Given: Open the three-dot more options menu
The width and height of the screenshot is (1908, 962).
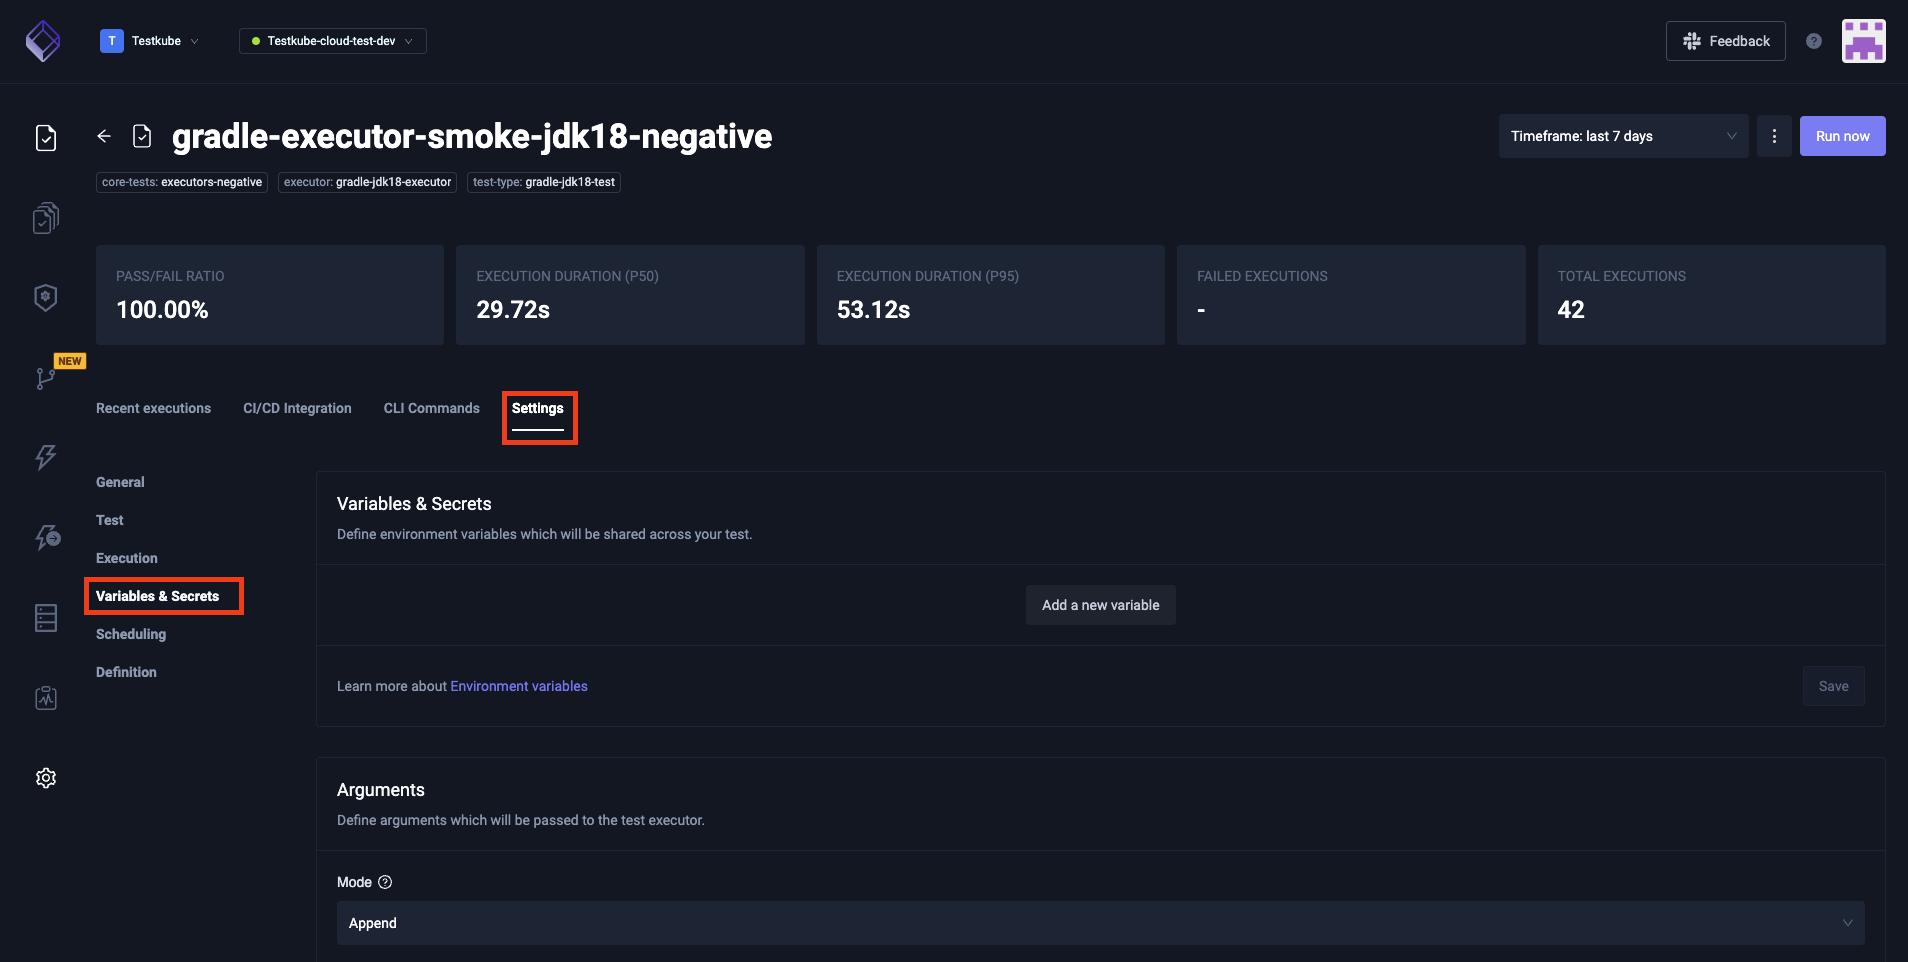Looking at the screenshot, I should click(x=1774, y=136).
